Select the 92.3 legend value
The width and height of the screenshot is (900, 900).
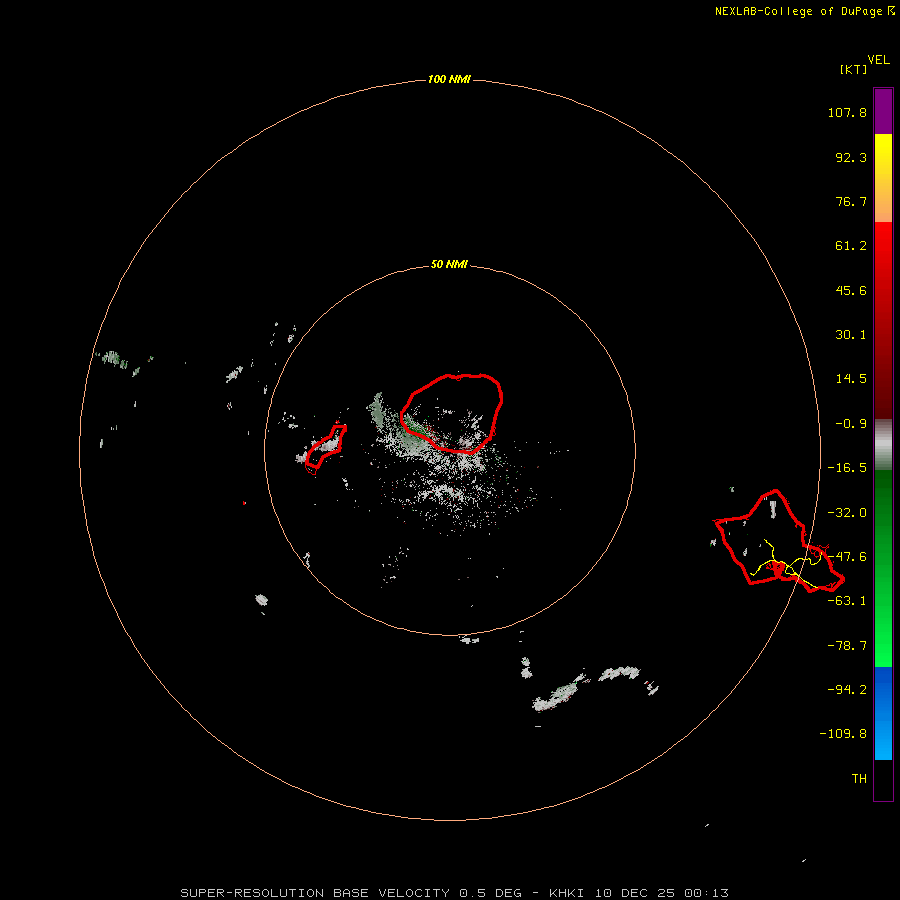tap(851, 157)
